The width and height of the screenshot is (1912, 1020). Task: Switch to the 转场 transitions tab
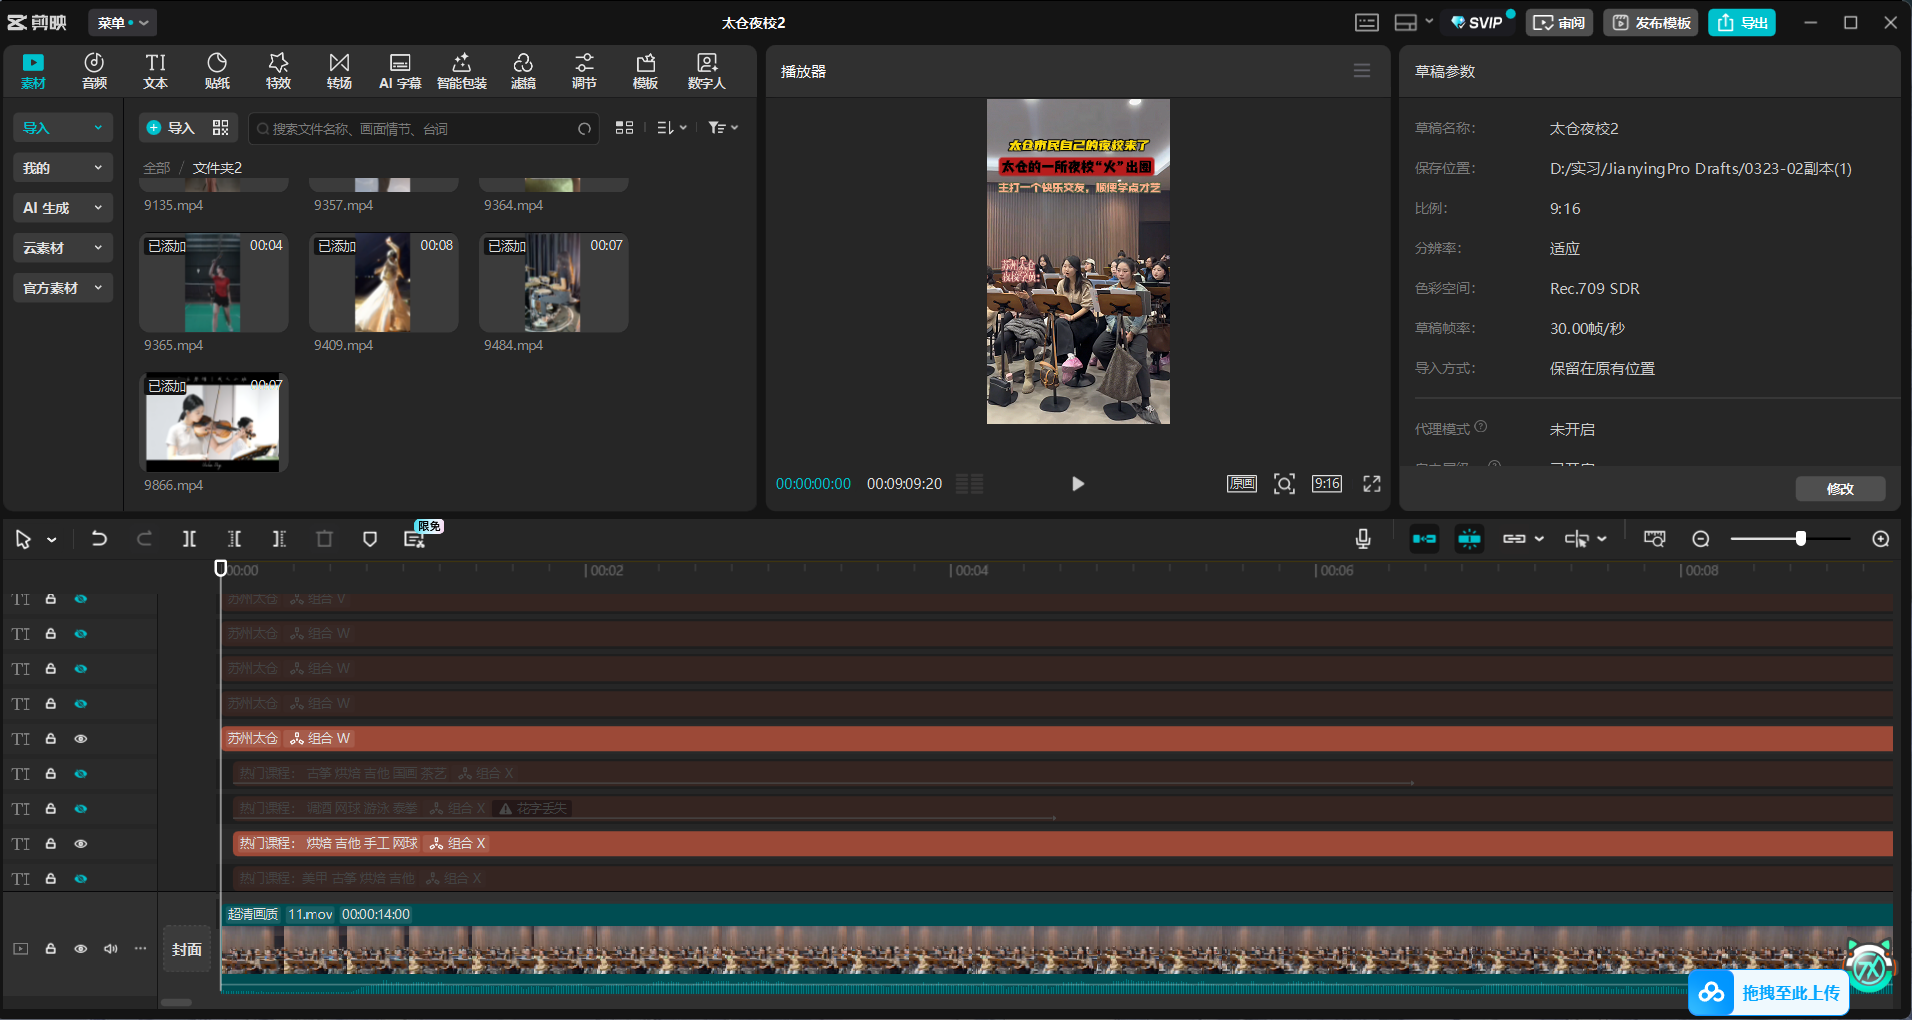click(339, 71)
